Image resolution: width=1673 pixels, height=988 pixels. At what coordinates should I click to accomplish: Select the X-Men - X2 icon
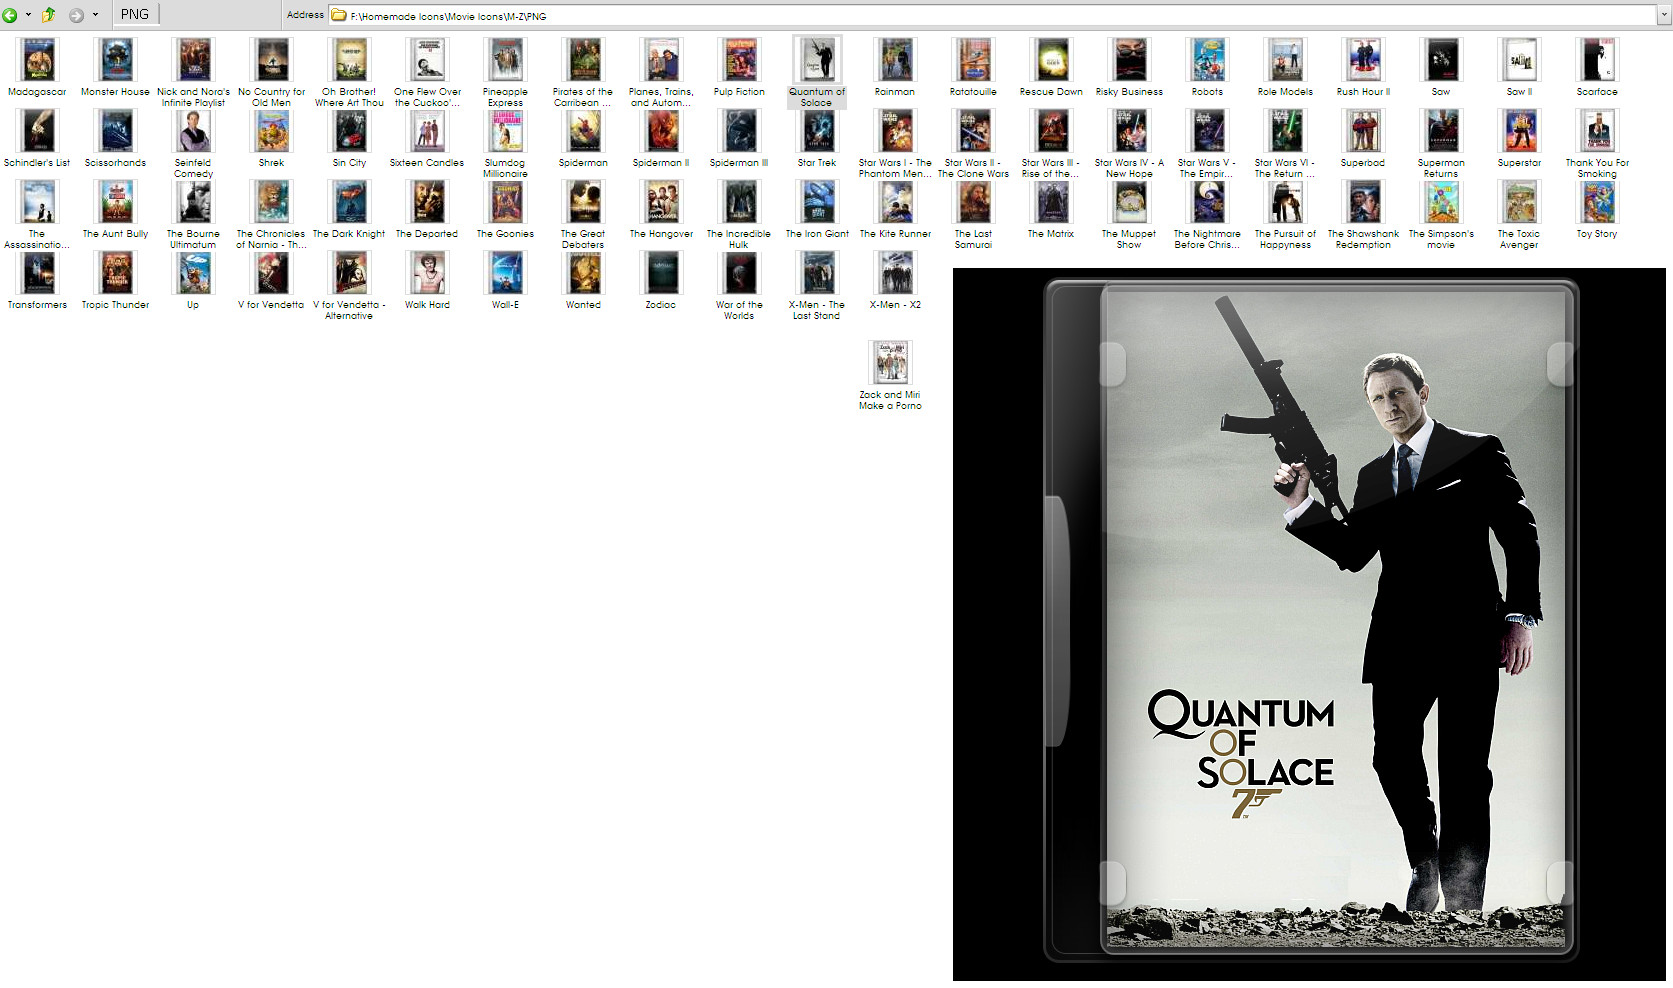[896, 273]
